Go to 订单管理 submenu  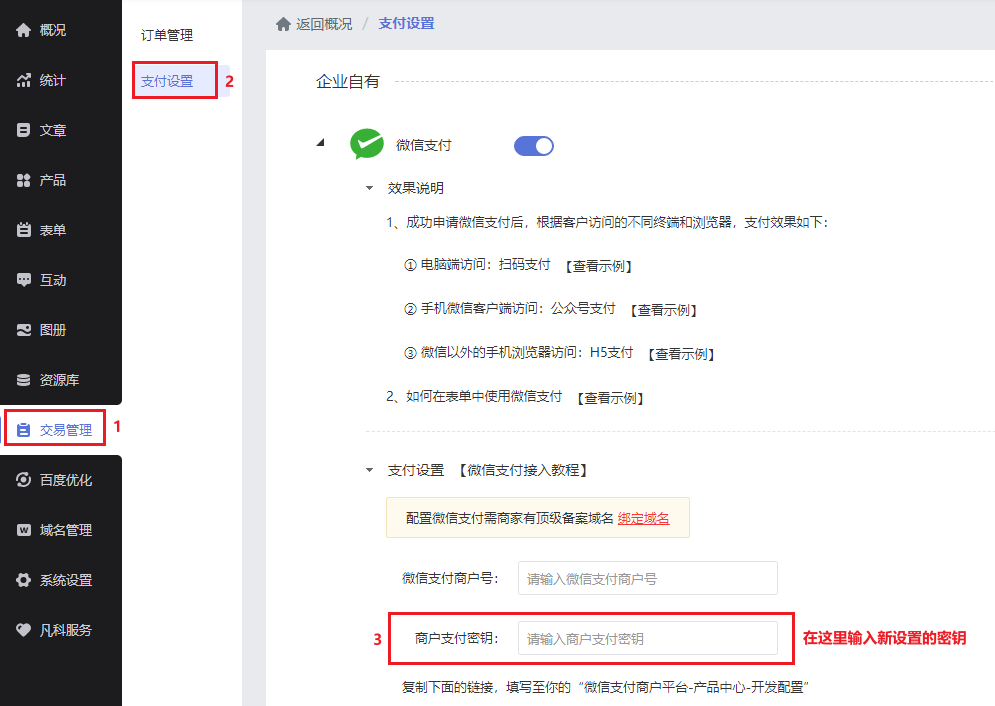click(x=167, y=36)
